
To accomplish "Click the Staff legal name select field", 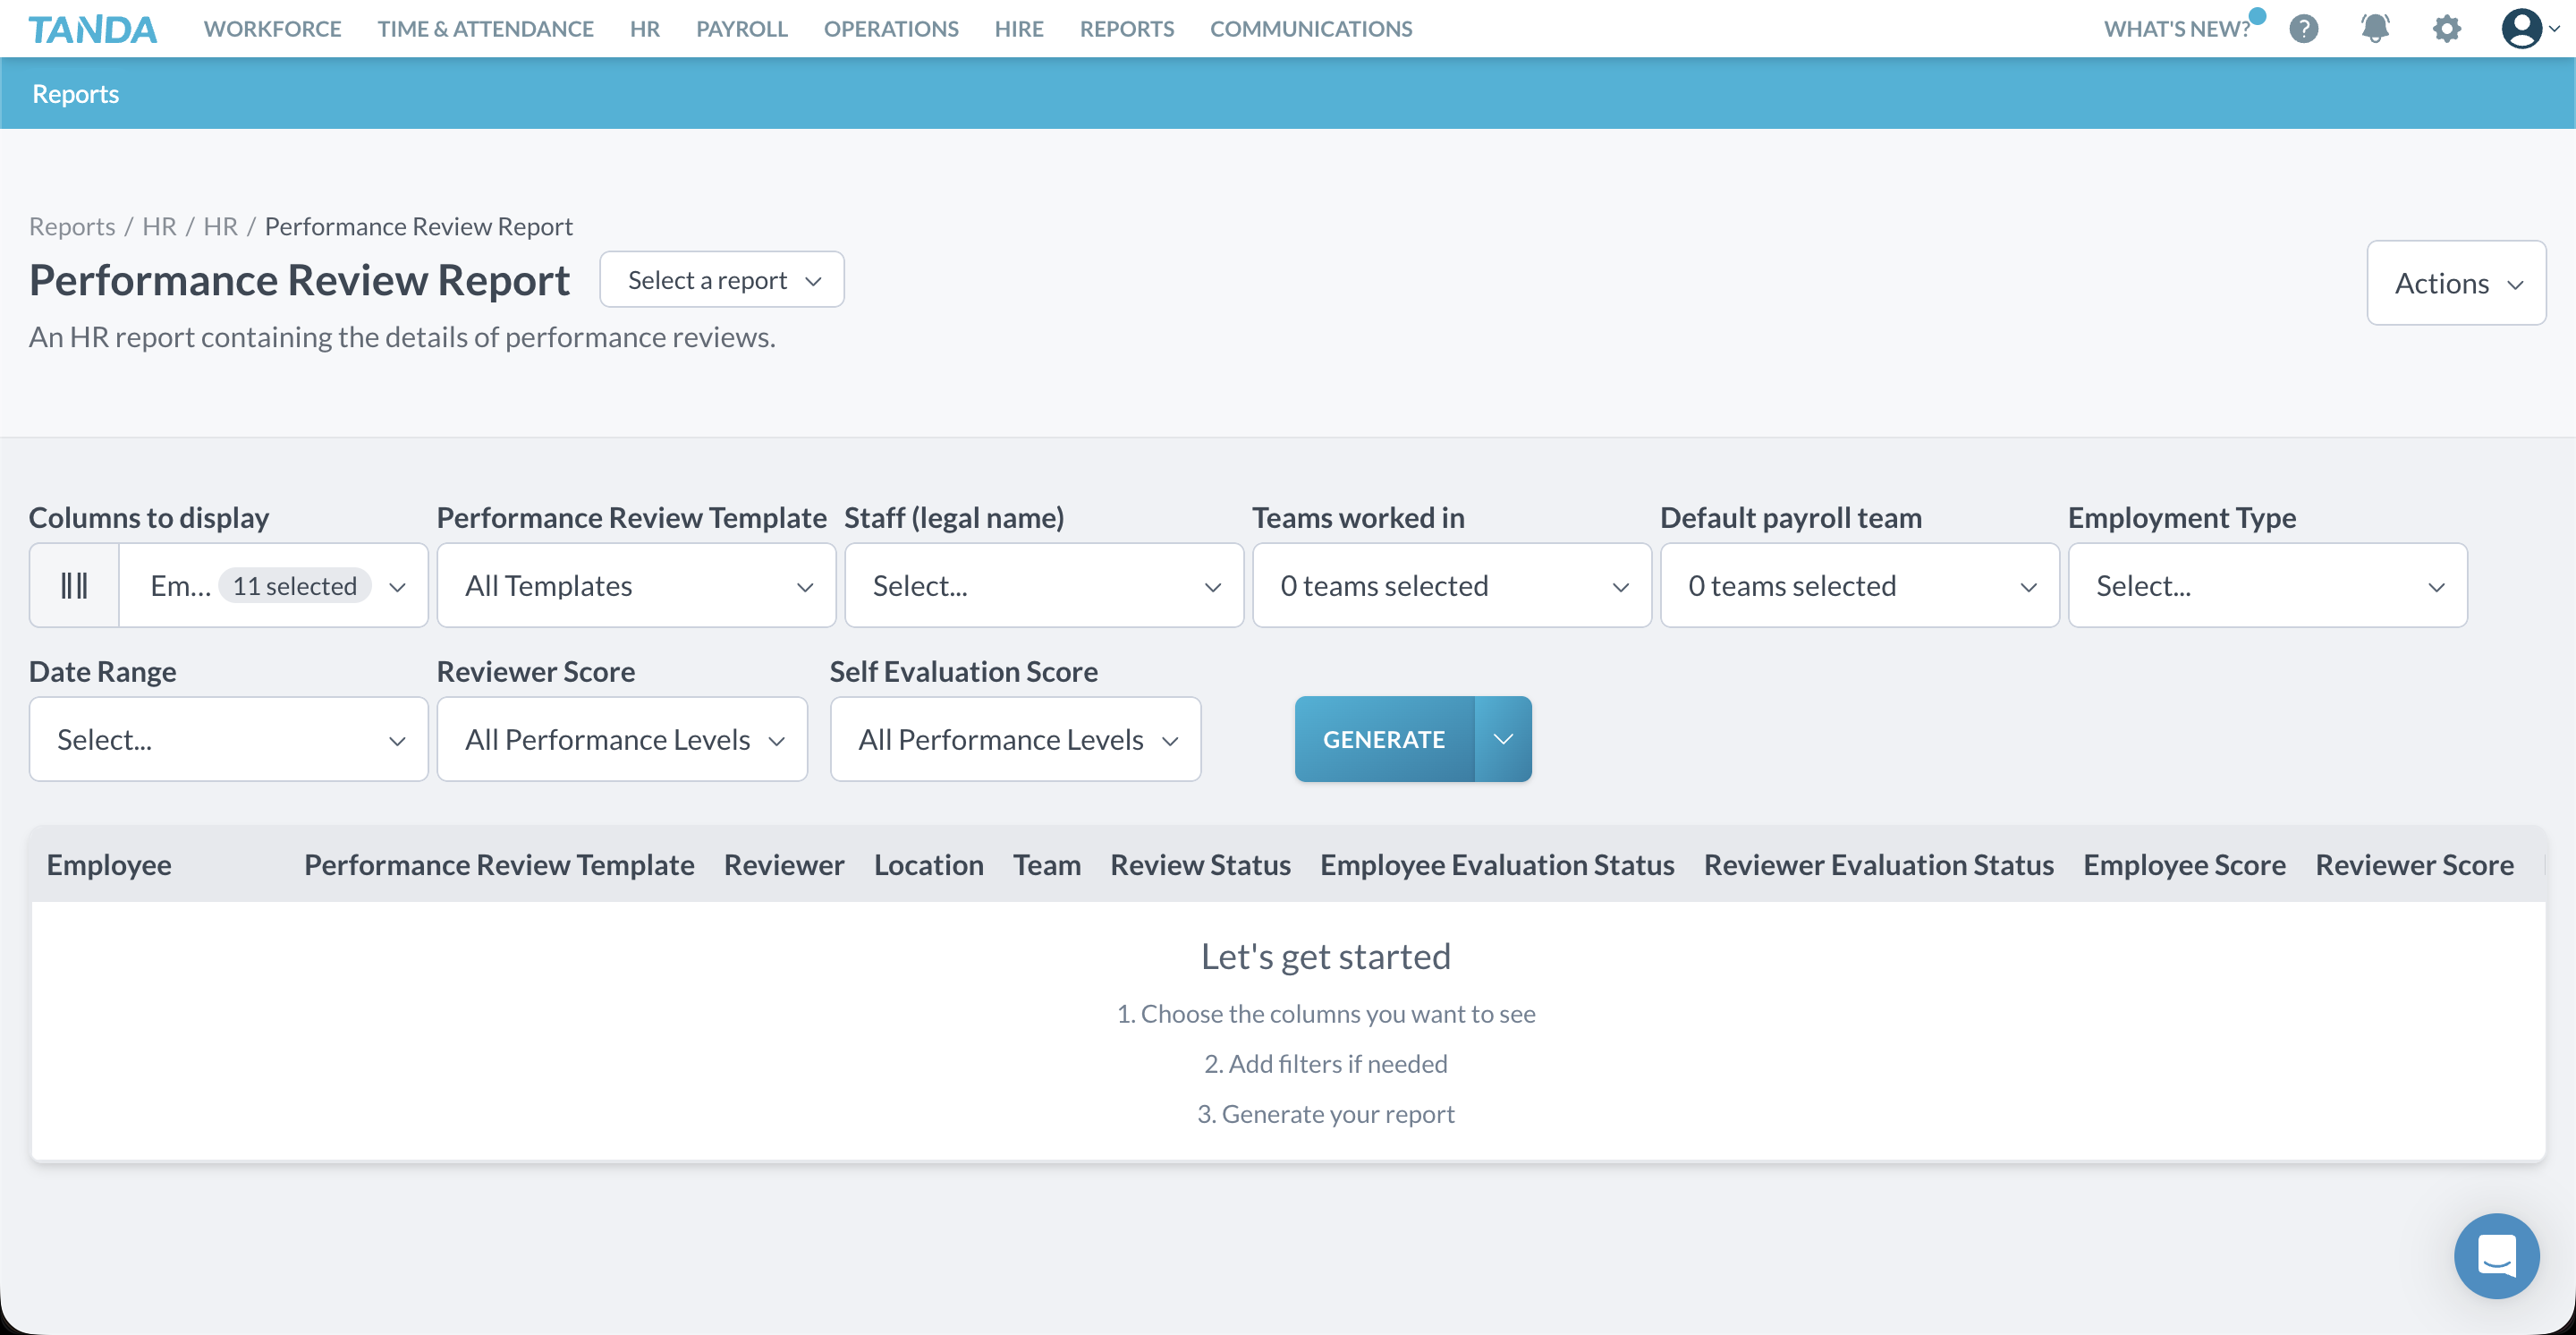I will [x=1044, y=585].
